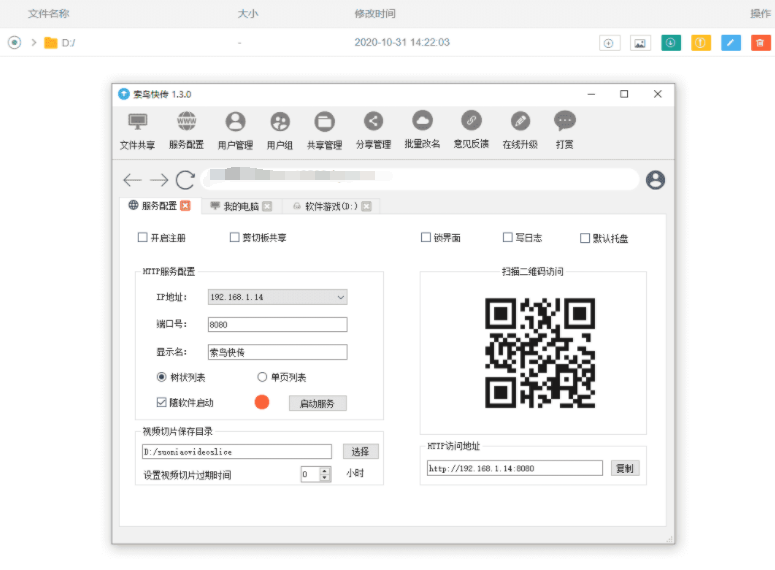Viewport: 775px width, 570px height.
Task: Switch to the 服务配置 tab
Action: pyautogui.click(x=159, y=206)
